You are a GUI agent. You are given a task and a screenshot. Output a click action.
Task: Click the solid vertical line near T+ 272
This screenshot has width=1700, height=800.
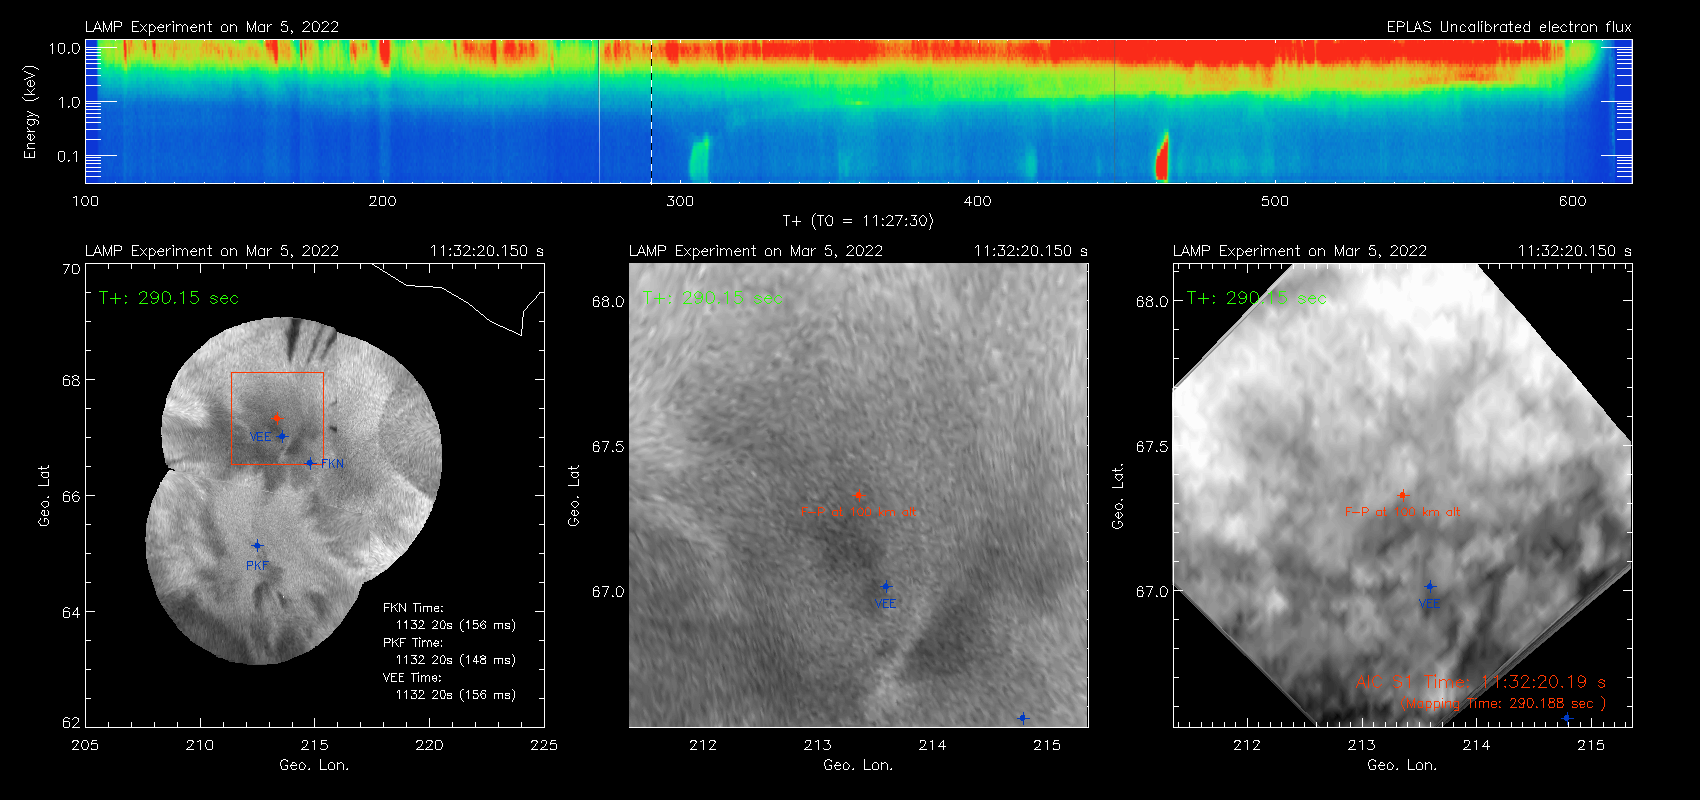(599, 111)
